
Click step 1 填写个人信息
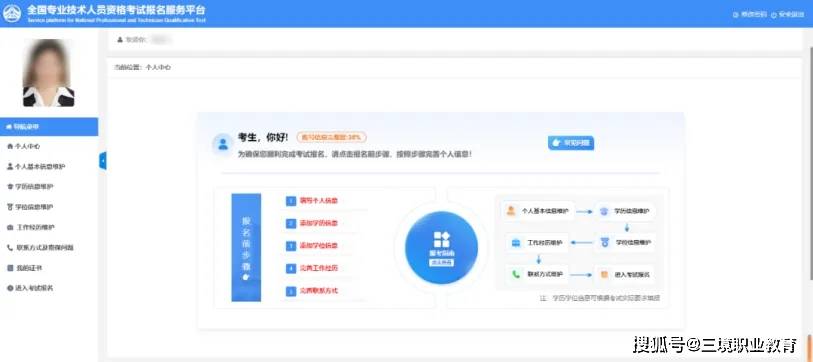(x=319, y=201)
